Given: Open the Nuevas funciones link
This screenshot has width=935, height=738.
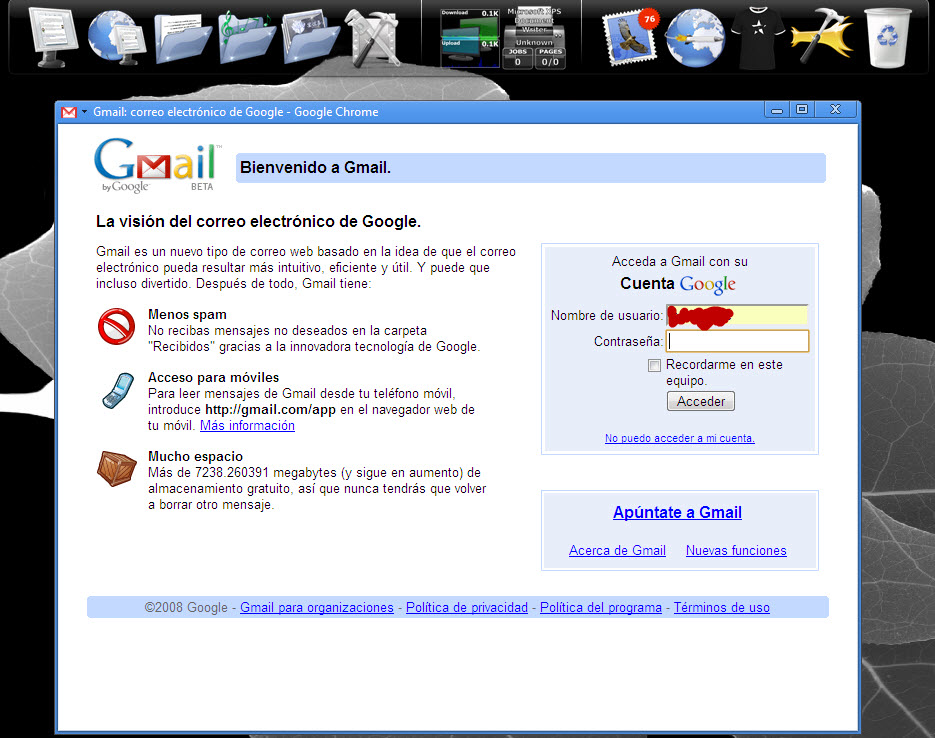Looking at the screenshot, I should pos(736,550).
